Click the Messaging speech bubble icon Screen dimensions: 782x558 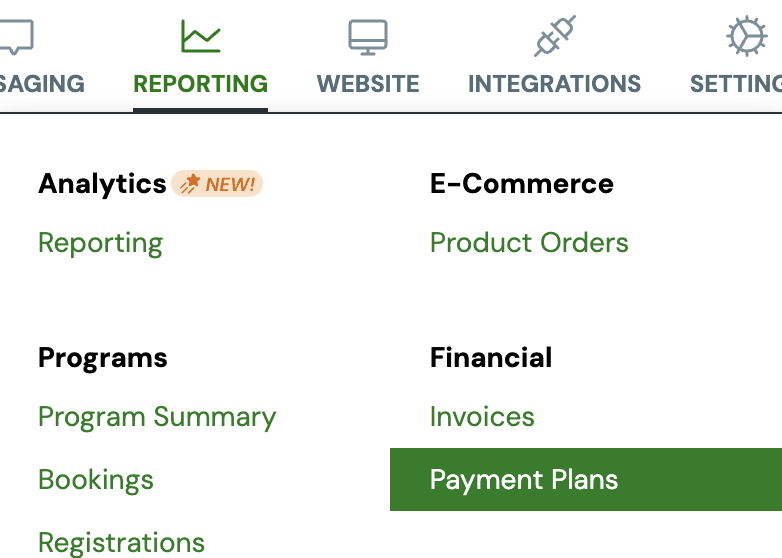point(16,37)
